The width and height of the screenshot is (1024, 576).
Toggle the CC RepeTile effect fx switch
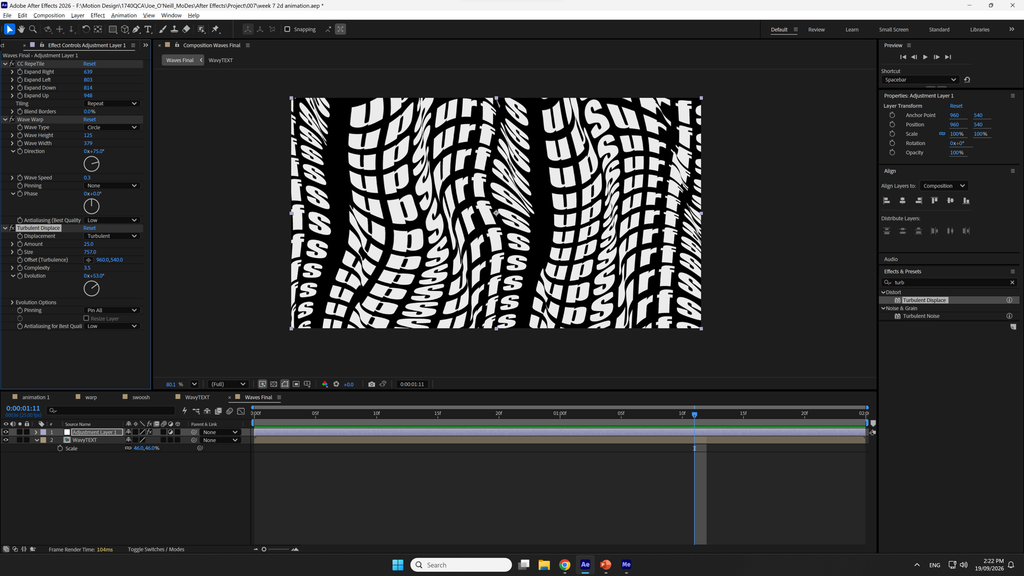click(12, 64)
